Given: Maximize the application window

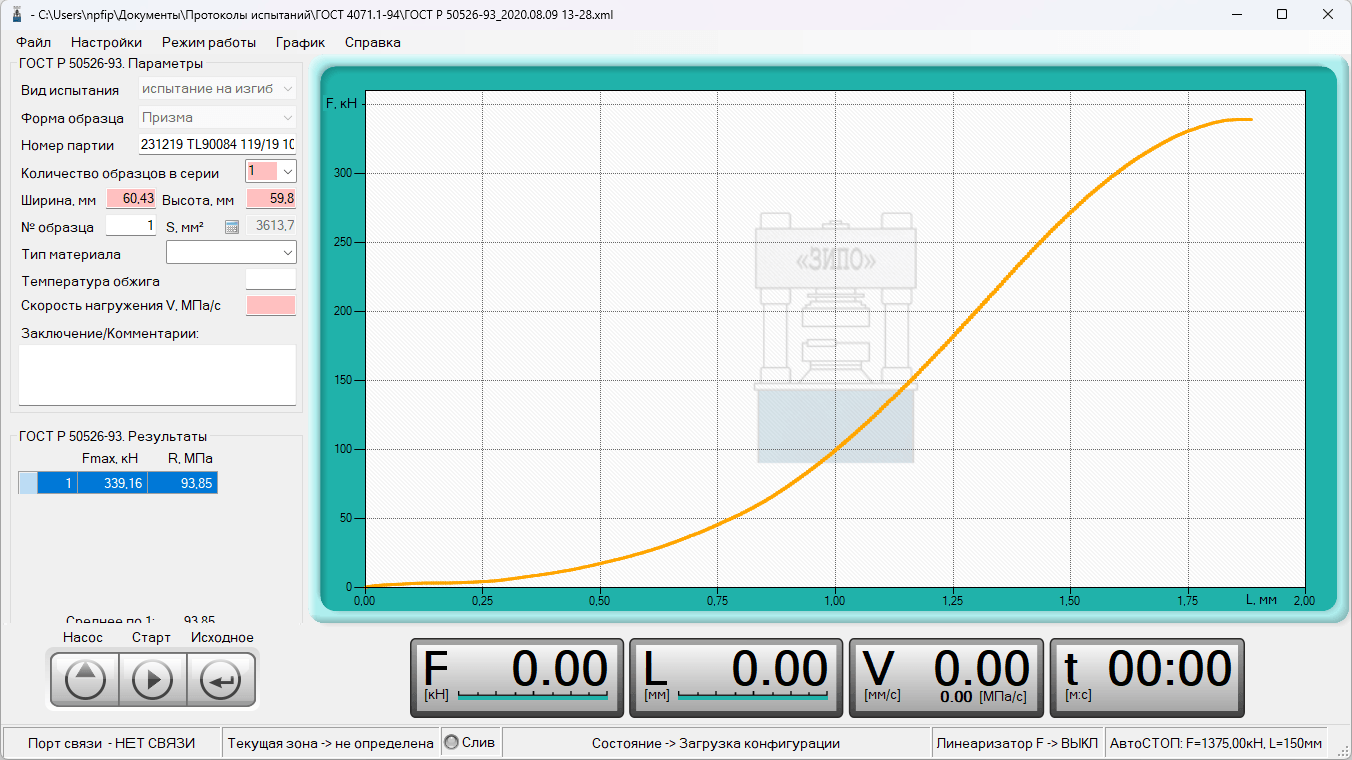Looking at the screenshot, I should point(1282,15).
